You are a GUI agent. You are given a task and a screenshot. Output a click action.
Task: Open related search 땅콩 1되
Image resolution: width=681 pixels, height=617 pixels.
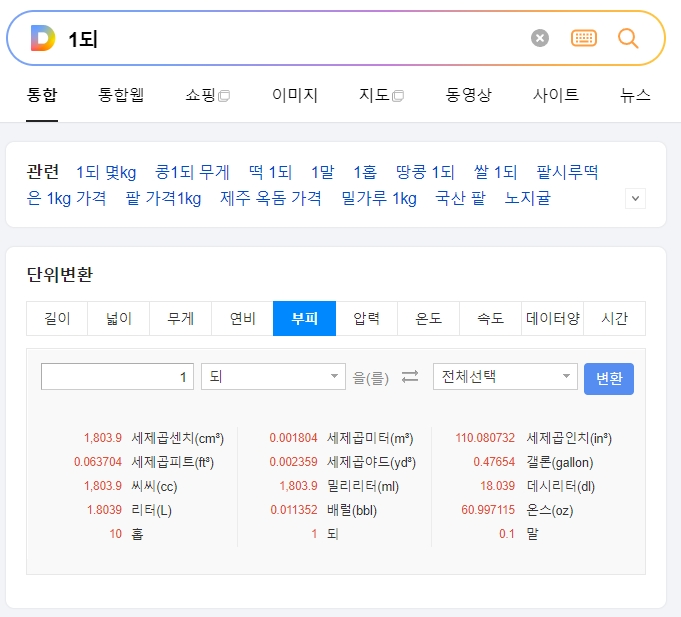click(425, 172)
